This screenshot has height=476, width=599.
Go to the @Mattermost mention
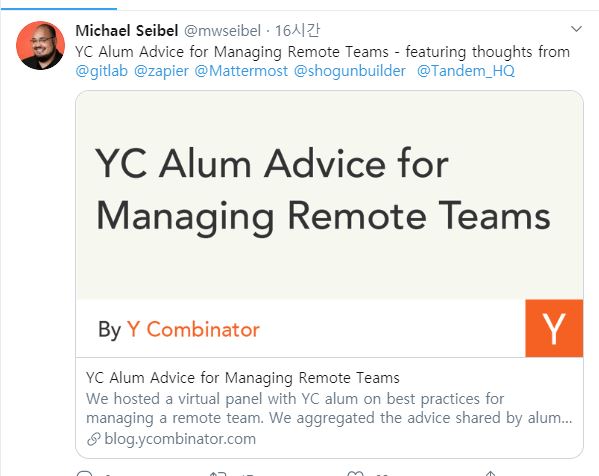tap(241, 71)
